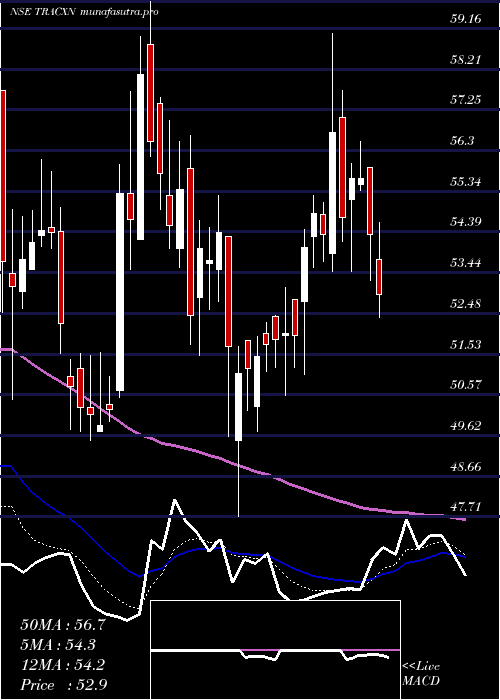Click the 56.3 price axis label
Screen dimensions: 500x700
[462, 142]
